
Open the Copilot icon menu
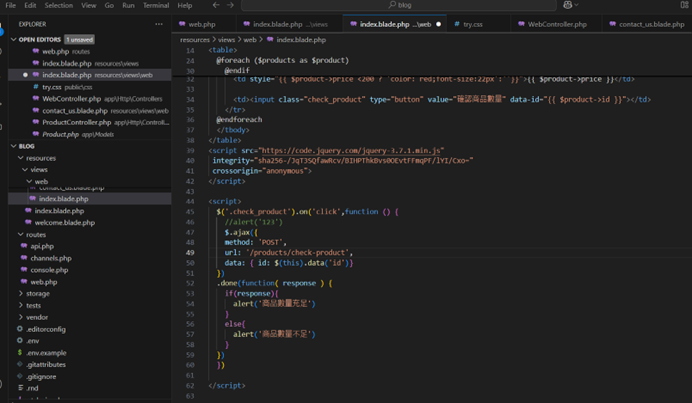(571, 5)
